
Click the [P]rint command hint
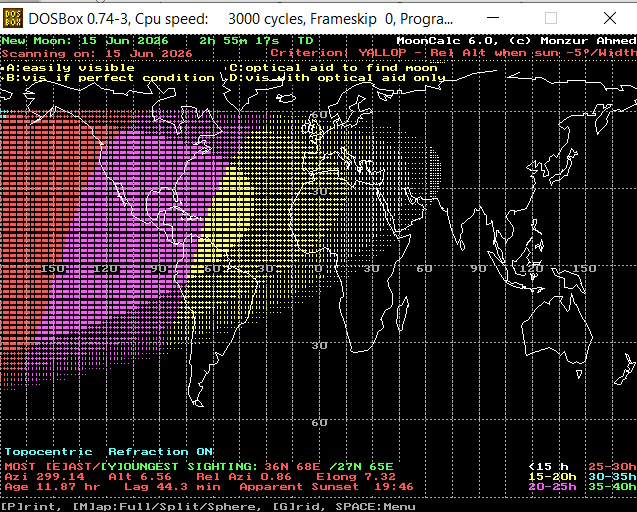click(30, 507)
